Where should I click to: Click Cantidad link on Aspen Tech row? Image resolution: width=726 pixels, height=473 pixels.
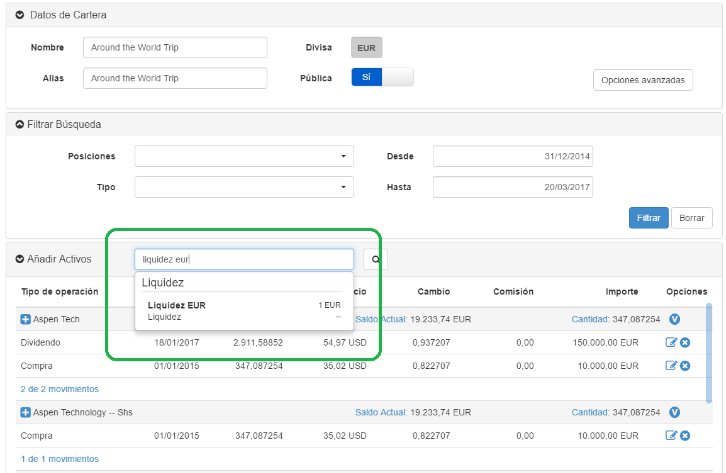(x=590, y=319)
